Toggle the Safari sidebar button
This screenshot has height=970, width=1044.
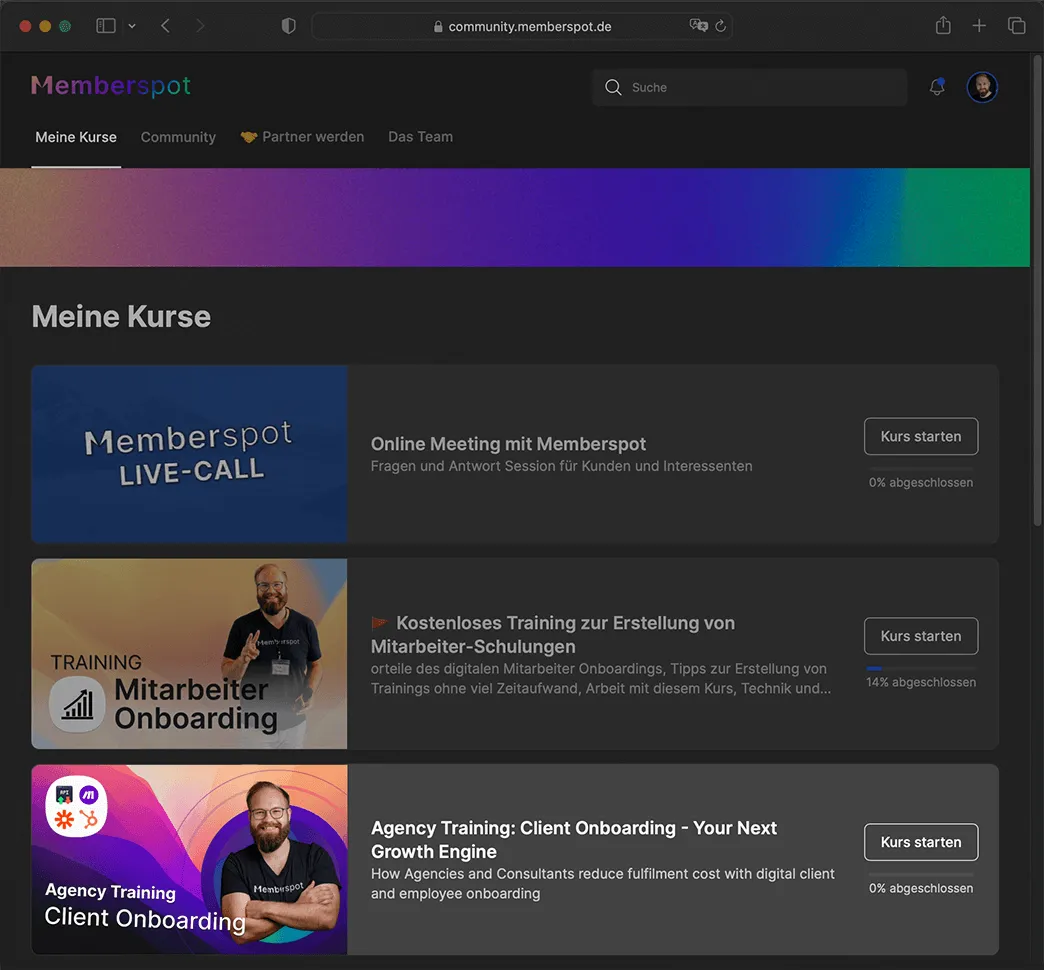106,26
